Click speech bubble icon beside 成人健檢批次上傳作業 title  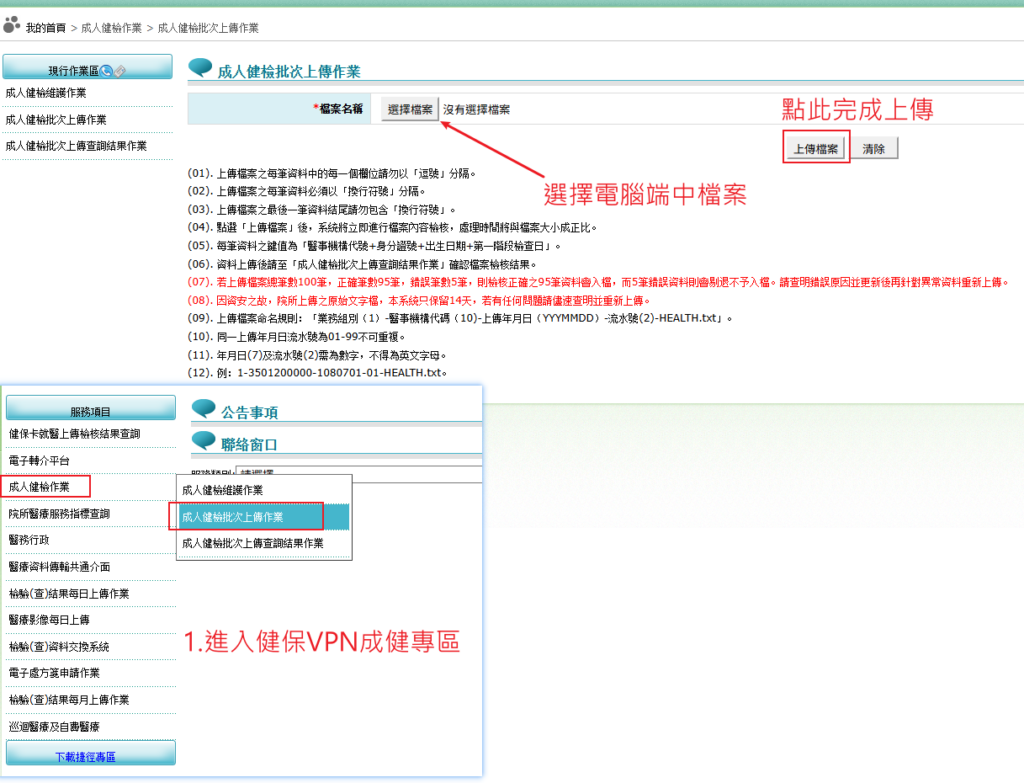pyautogui.click(x=200, y=68)
